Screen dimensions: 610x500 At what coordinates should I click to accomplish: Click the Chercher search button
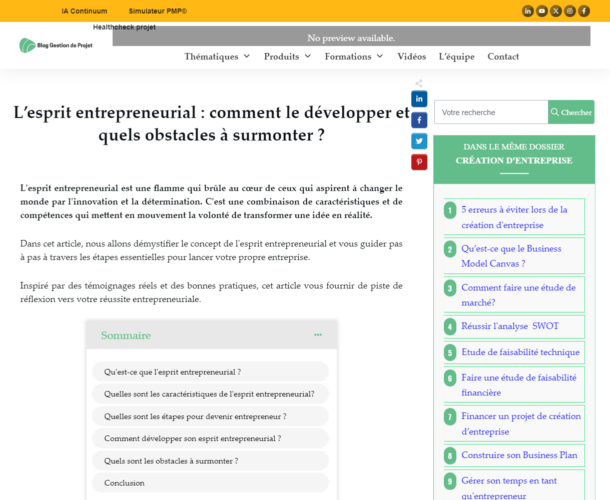(571, 112)
